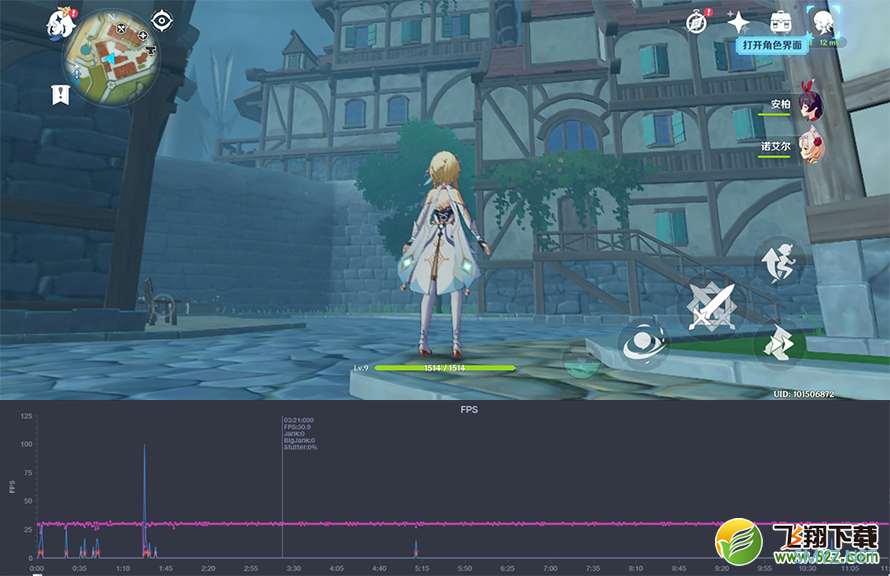Viewport: 890px width, 576px height.
Task: Click the first jank spike at 0:00
Action: point(40,542)
